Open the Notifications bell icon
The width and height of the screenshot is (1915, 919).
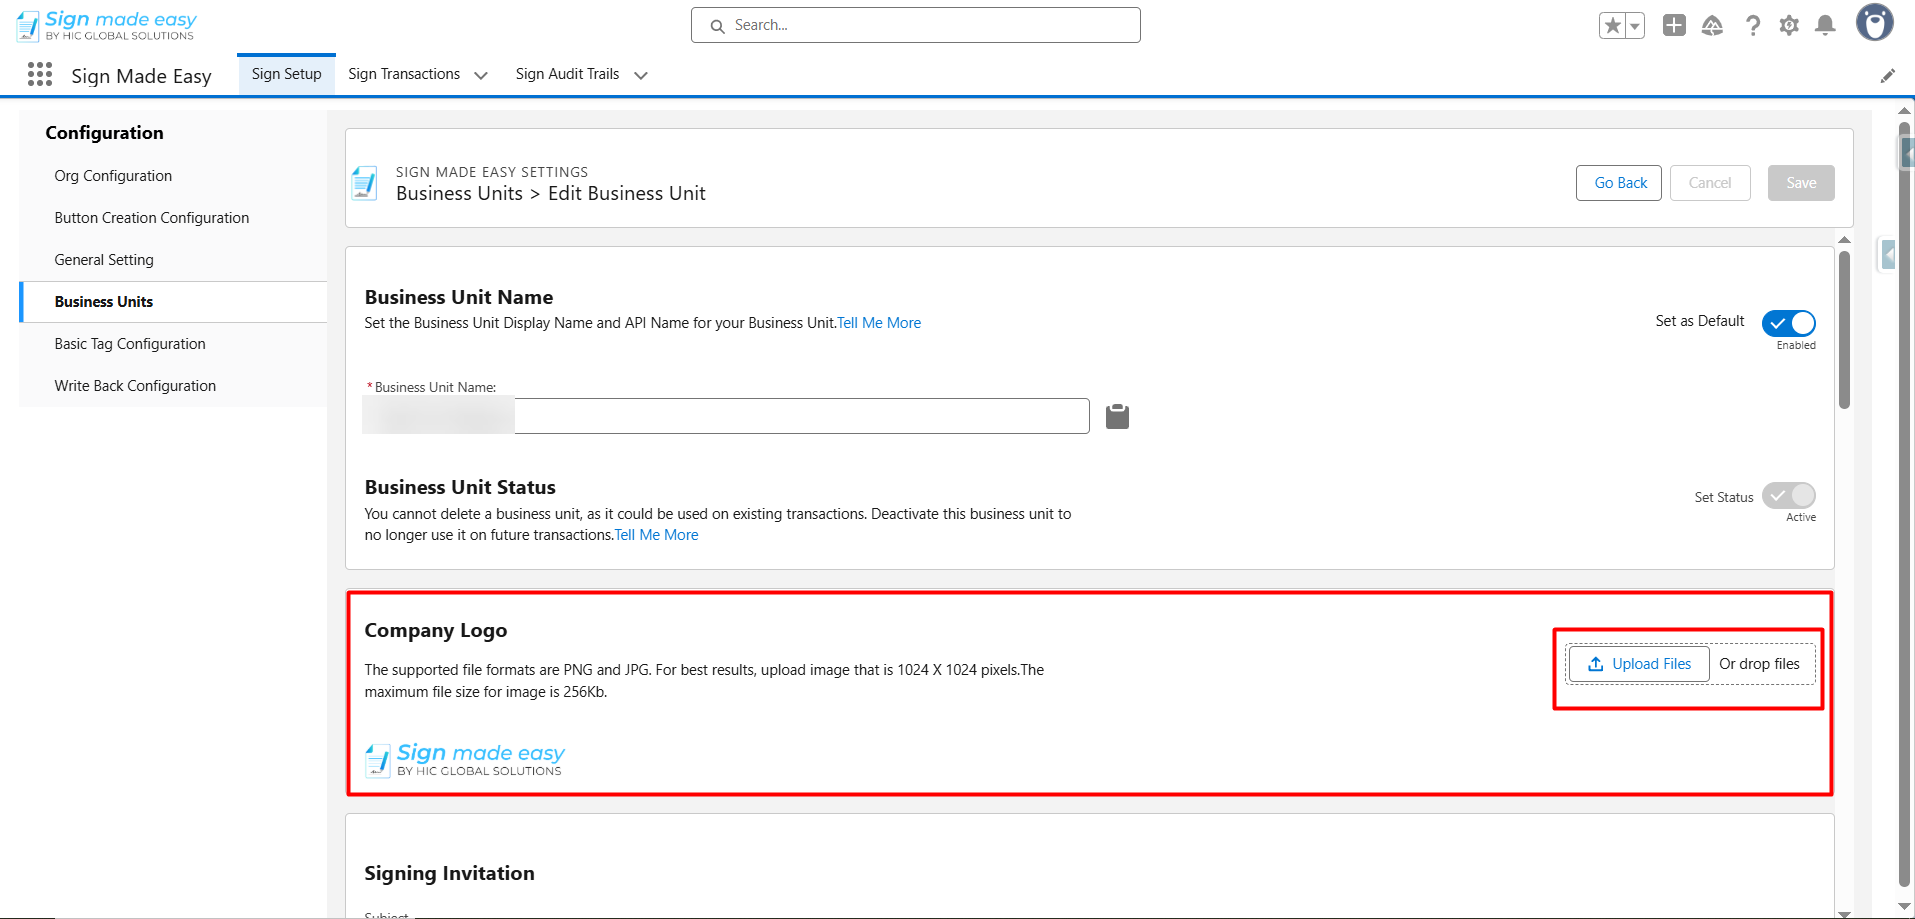[1825, 26]
